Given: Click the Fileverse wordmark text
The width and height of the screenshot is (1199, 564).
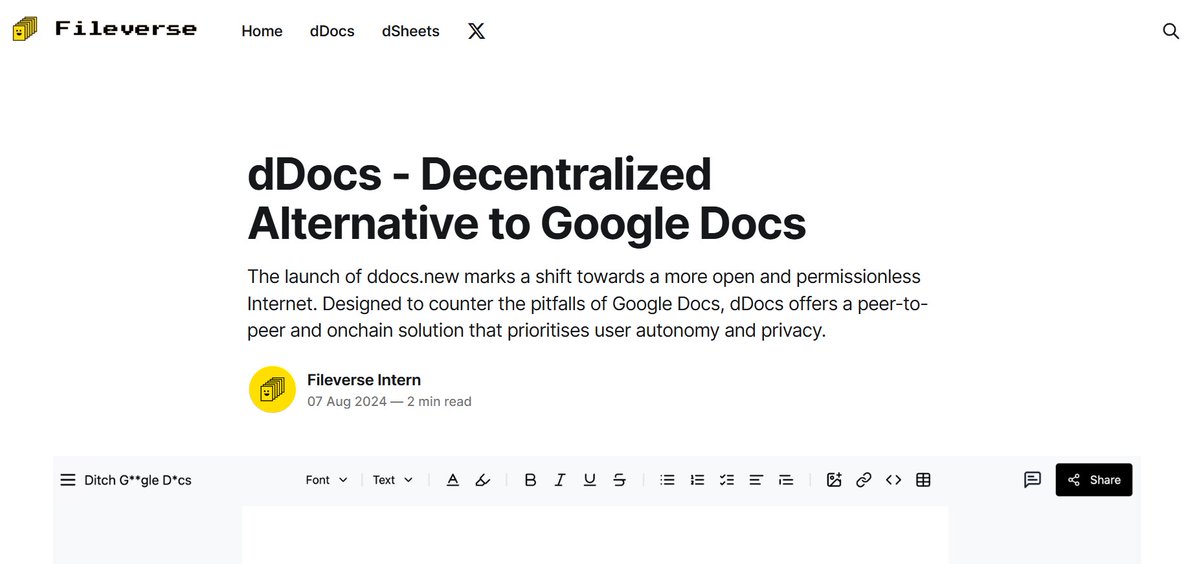Looking at the screenshot, I should click(x=126, y=29).
